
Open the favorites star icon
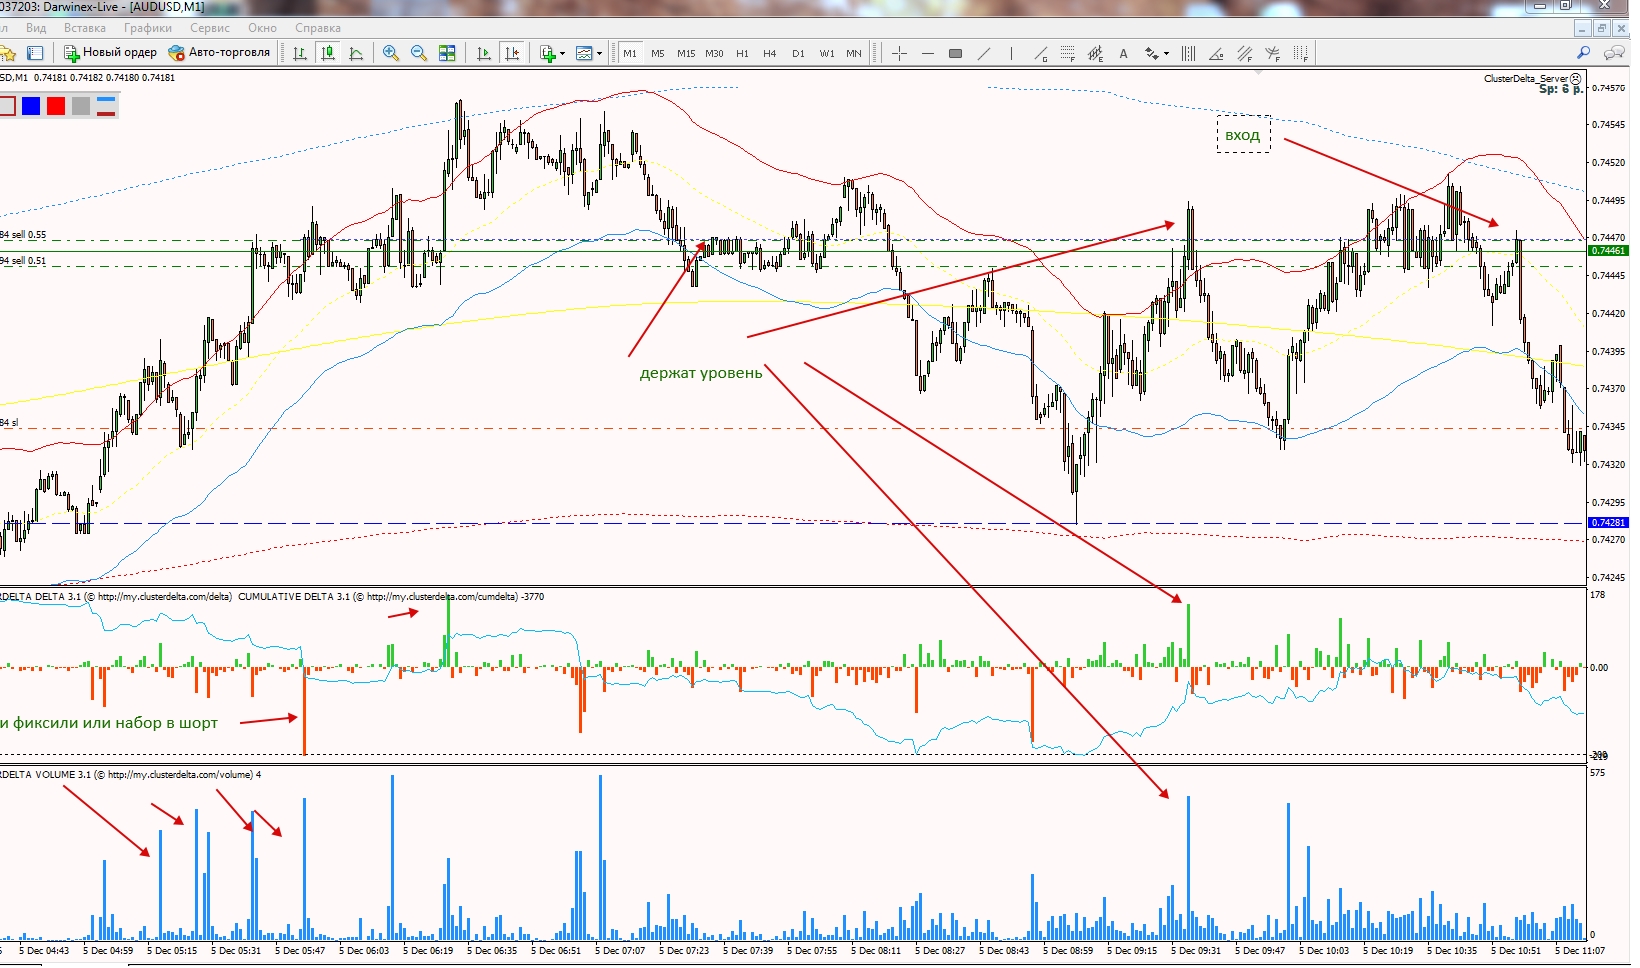click(x=7, y=53)
